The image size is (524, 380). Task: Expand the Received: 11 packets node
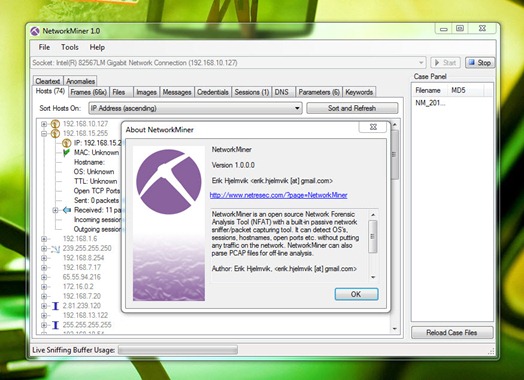tap(55, 210)
